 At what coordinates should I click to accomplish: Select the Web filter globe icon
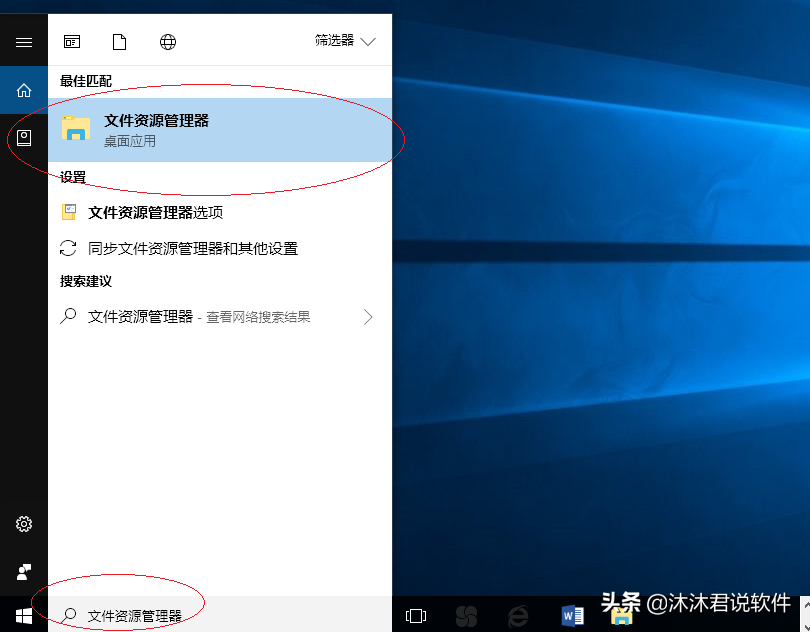167,41
